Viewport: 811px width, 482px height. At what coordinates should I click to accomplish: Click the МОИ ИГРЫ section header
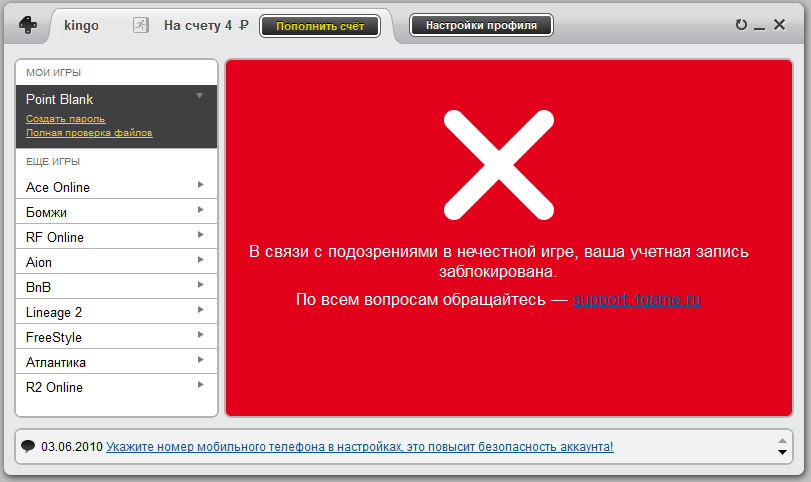(x=53, y=72)
